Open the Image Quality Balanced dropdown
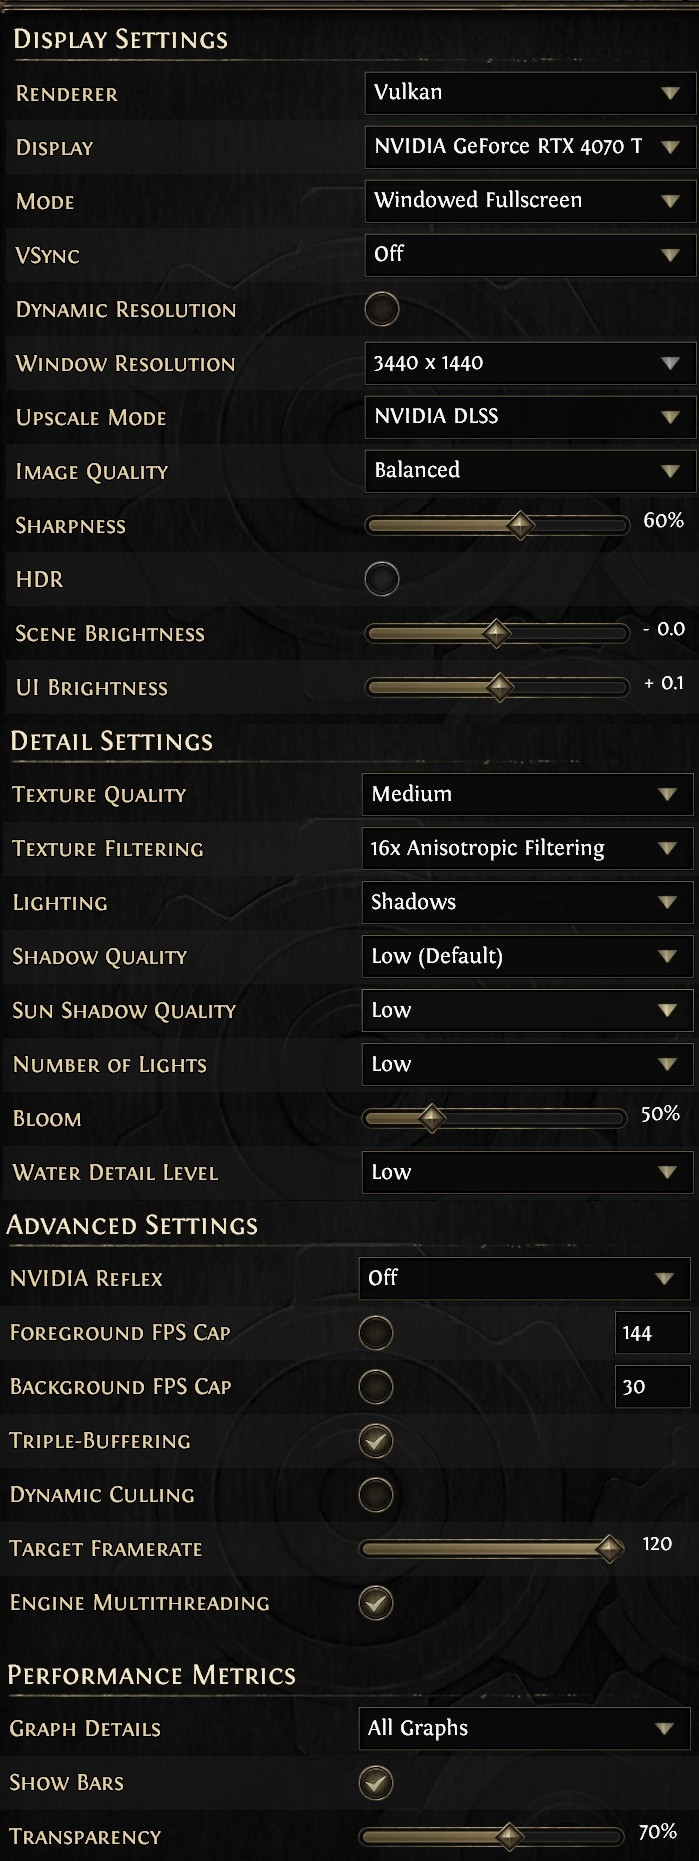Image resolution: width=699 pixels, height=1861 pixels. click(529, 471)
